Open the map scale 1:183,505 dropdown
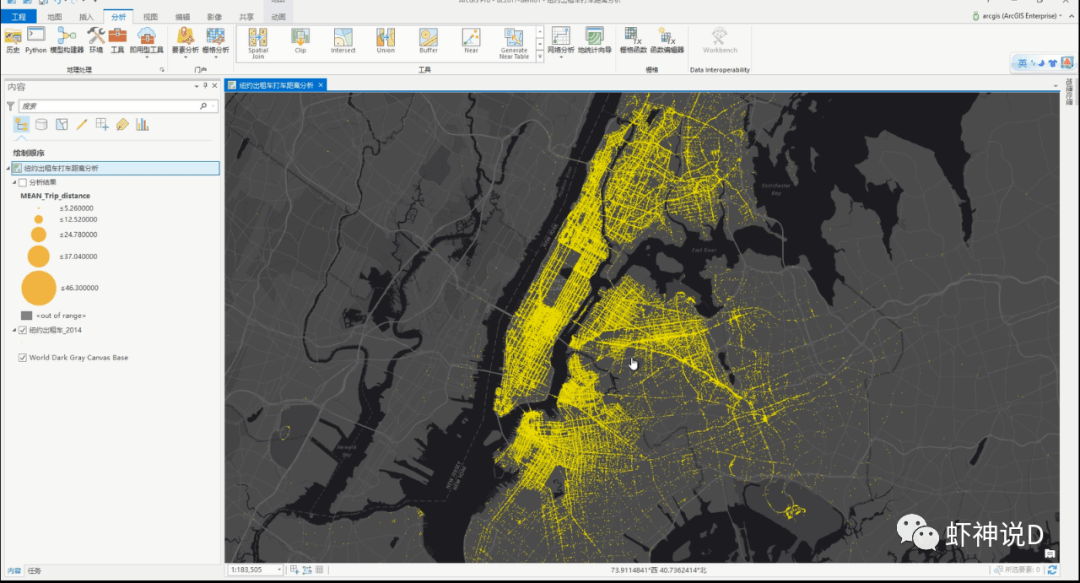1080x583 pixels. tap(279, 570)
